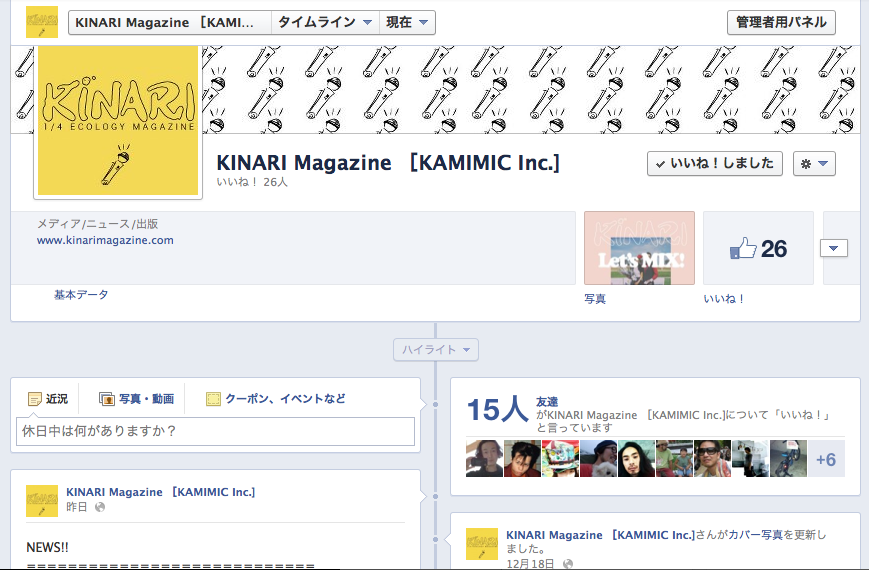Click the small KINARI logo in top bar
Image resolution: width=869 pixels, height=570 pixels.
(42, 22)
